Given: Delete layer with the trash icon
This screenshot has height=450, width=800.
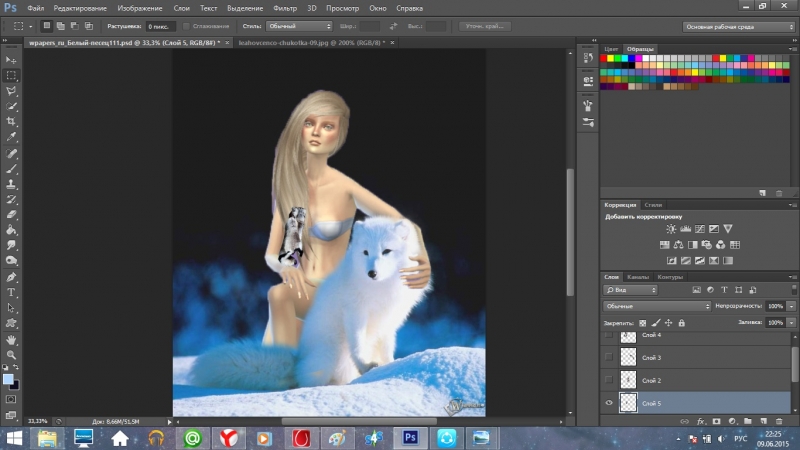Looking at the screenshot, I should click(779, 421).
